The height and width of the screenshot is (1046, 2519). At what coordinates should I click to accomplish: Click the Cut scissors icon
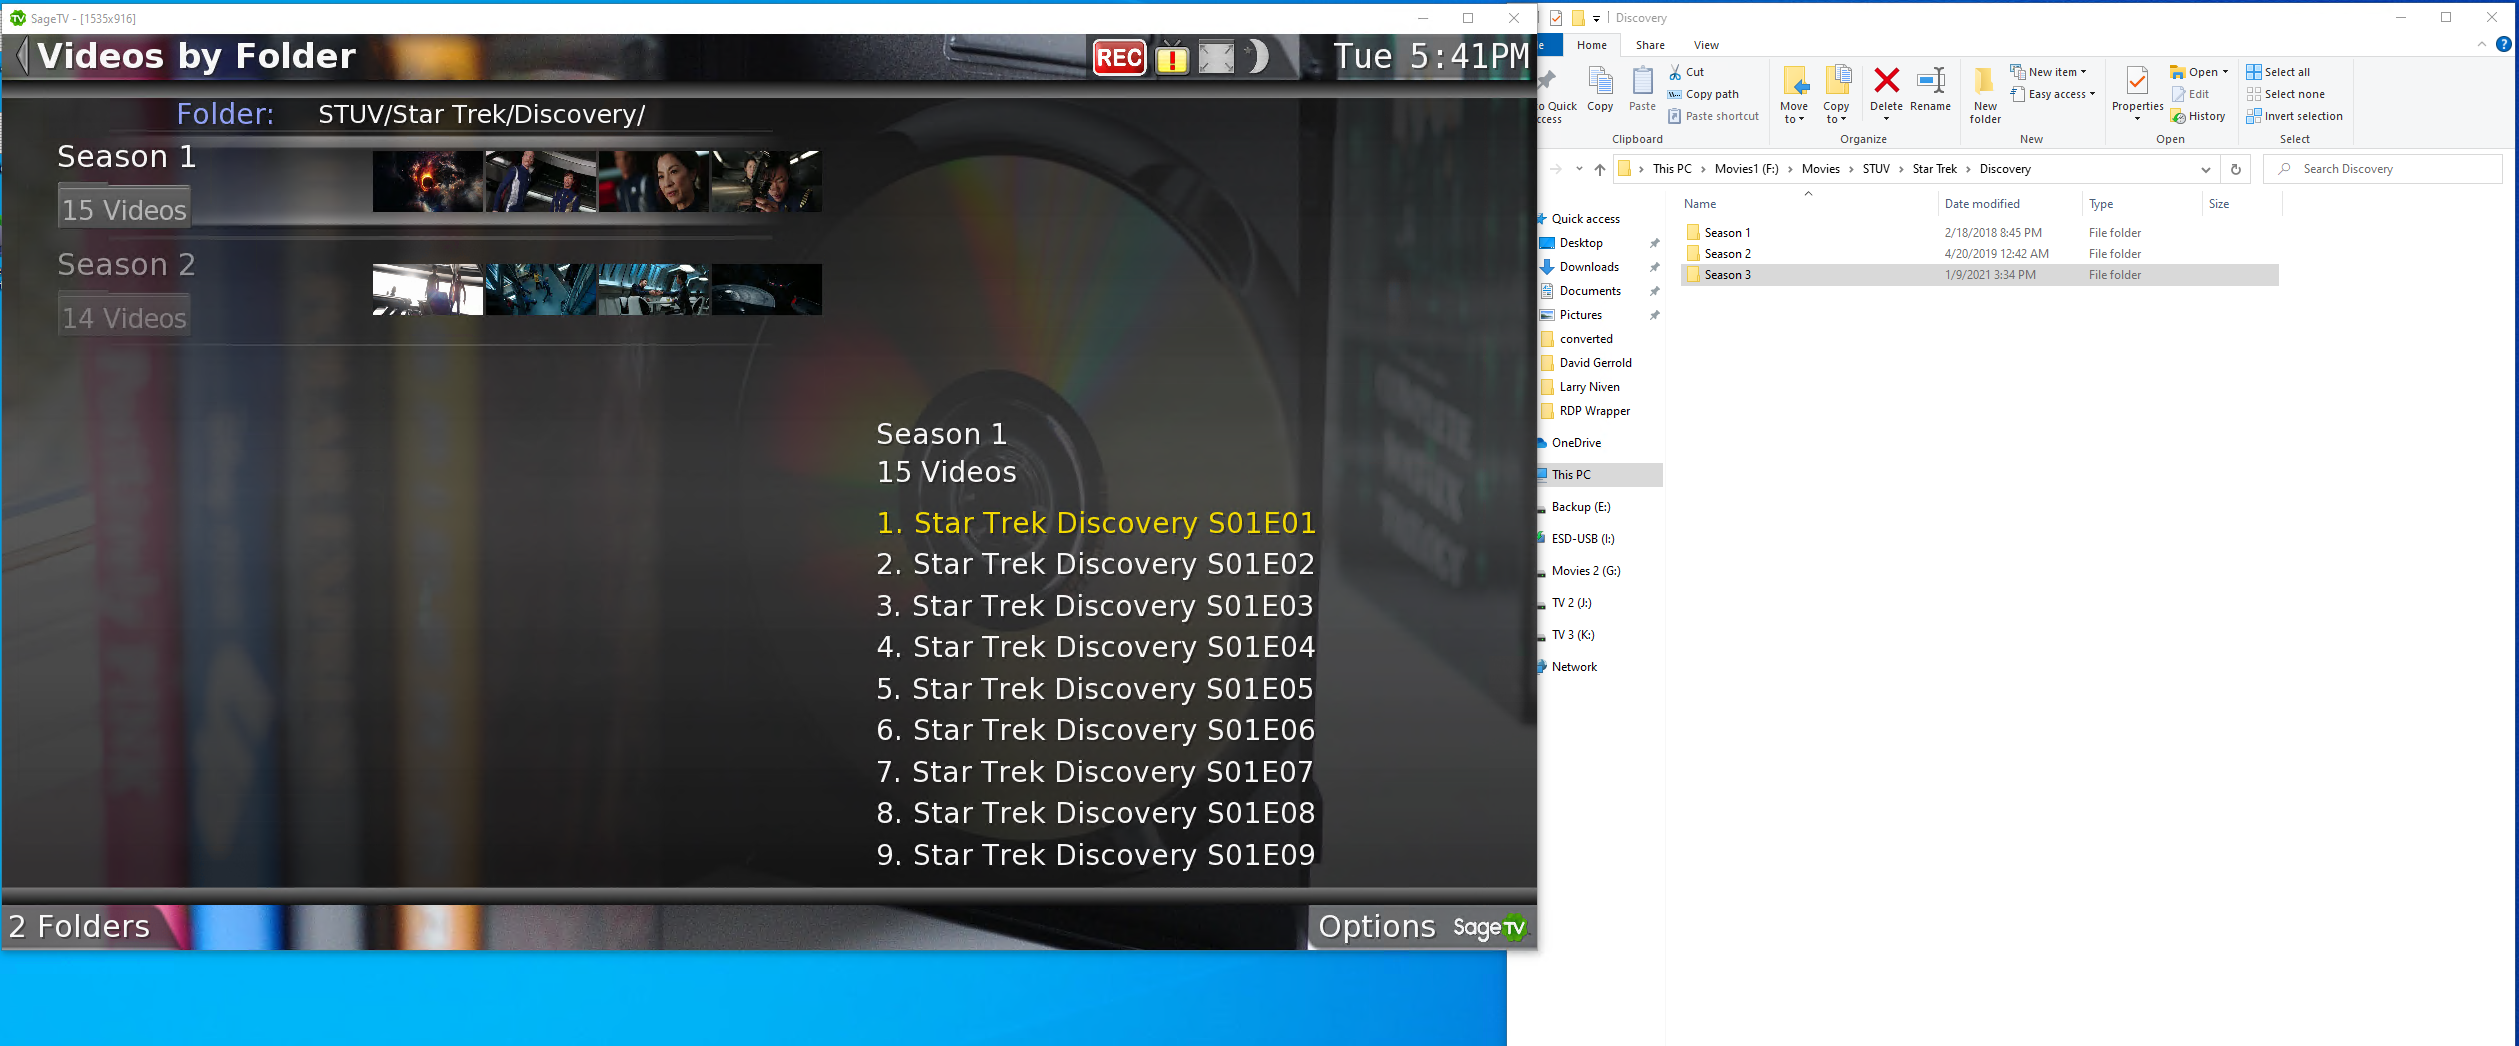[x=1676, y=72]
